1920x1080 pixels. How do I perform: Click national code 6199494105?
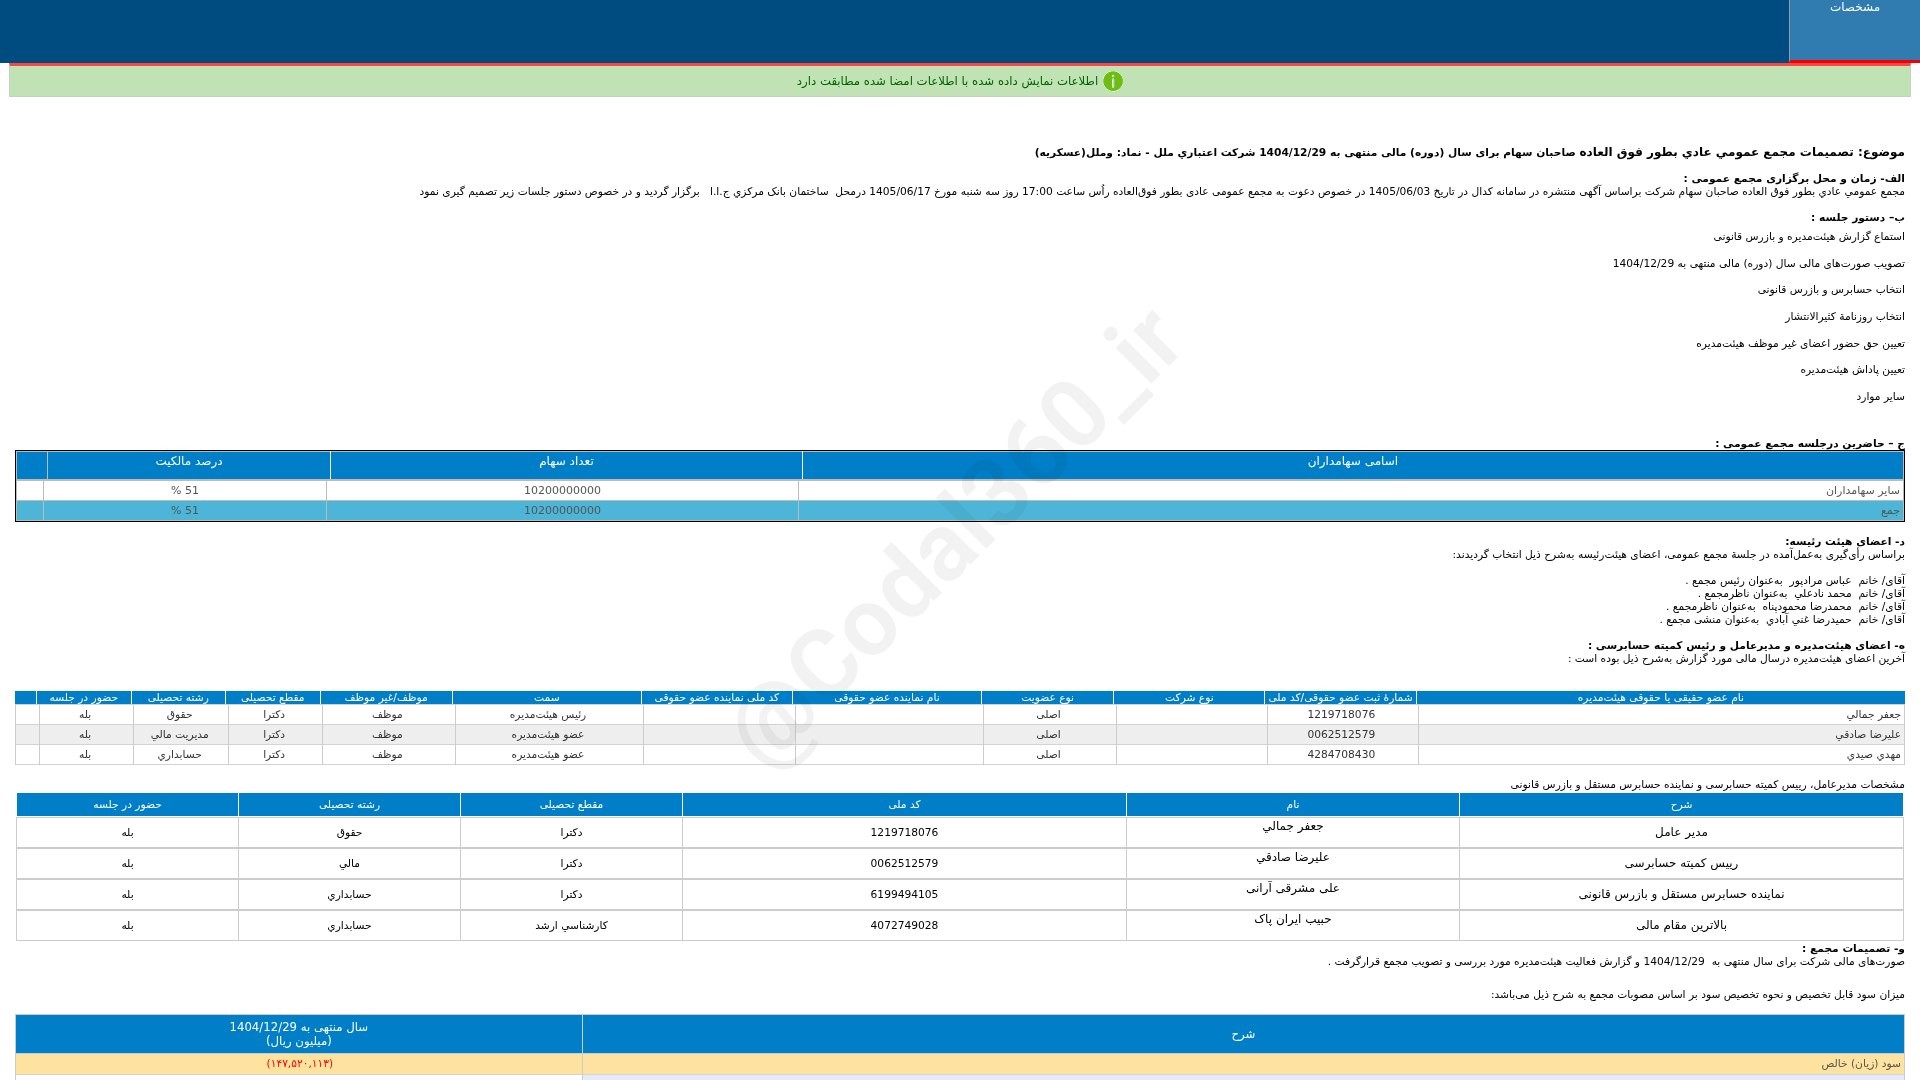904,895
